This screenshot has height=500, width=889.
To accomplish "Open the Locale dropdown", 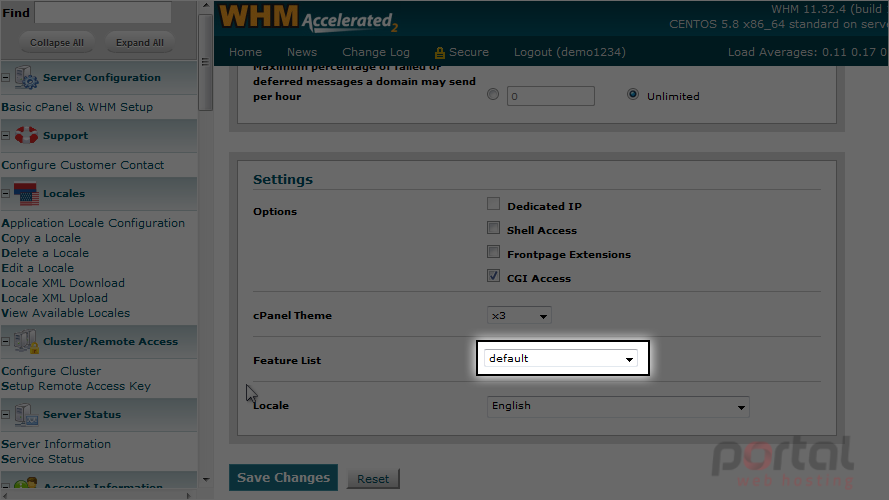I will tap(618, 406).
